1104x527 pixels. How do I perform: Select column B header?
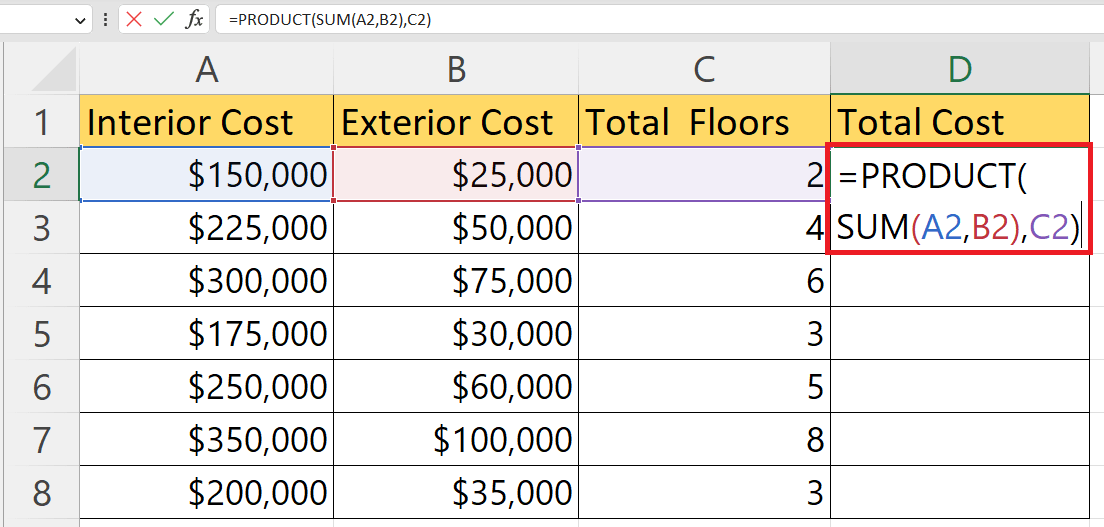[456, 69]
